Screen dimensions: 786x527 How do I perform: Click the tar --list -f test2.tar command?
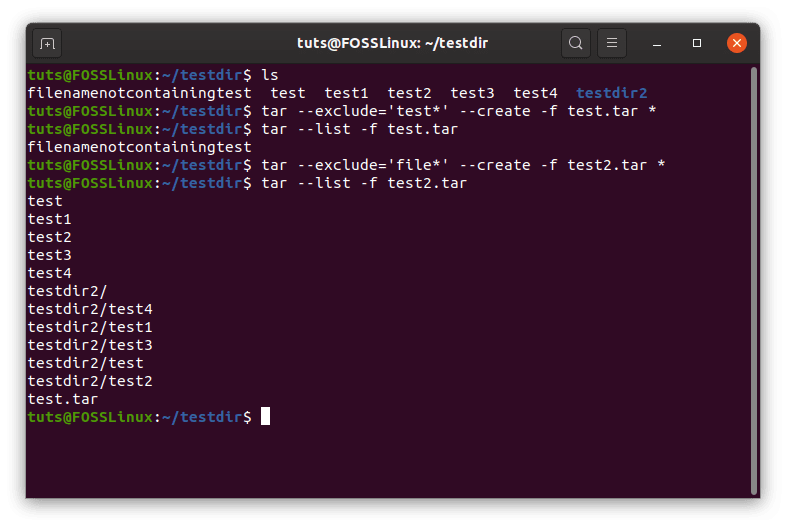[x=364, y=183]
